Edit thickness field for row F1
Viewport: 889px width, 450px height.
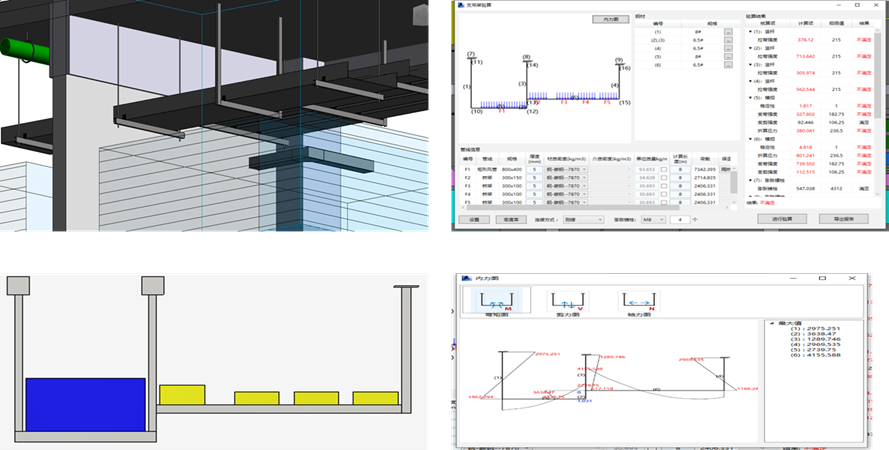[534, 169]
